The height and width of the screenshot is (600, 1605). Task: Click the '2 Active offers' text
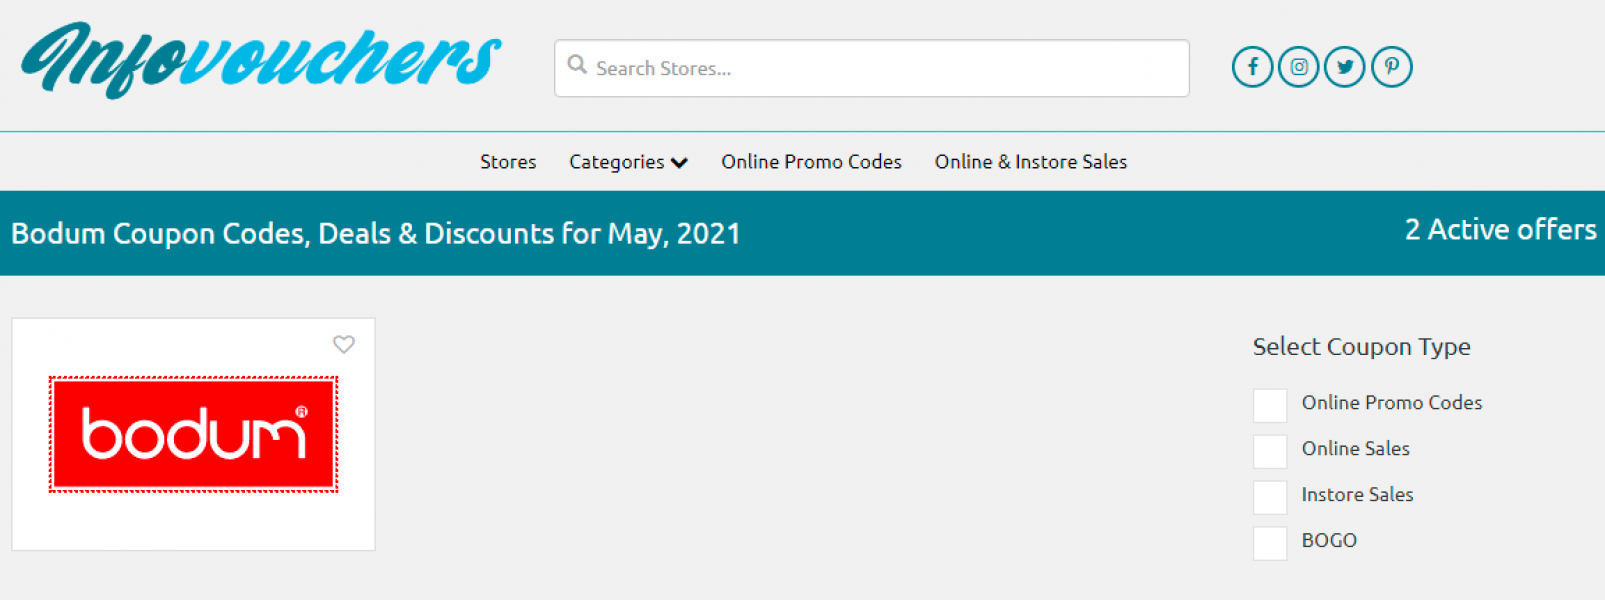pos(1500,230)
